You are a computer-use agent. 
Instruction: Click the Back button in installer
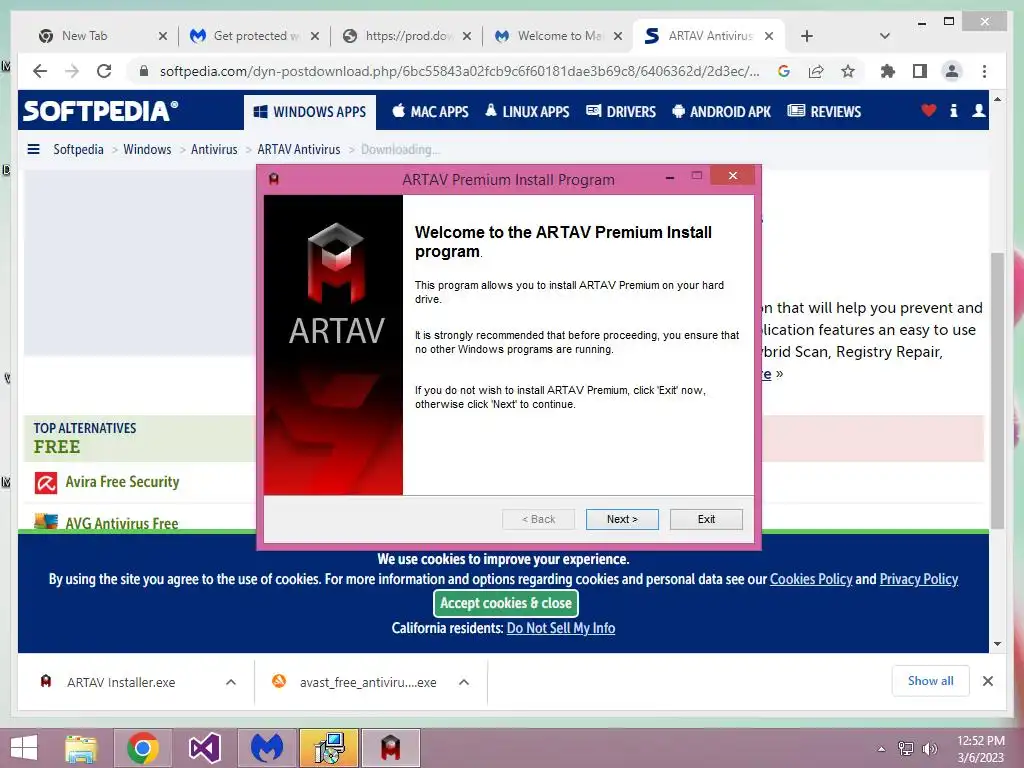539,519
